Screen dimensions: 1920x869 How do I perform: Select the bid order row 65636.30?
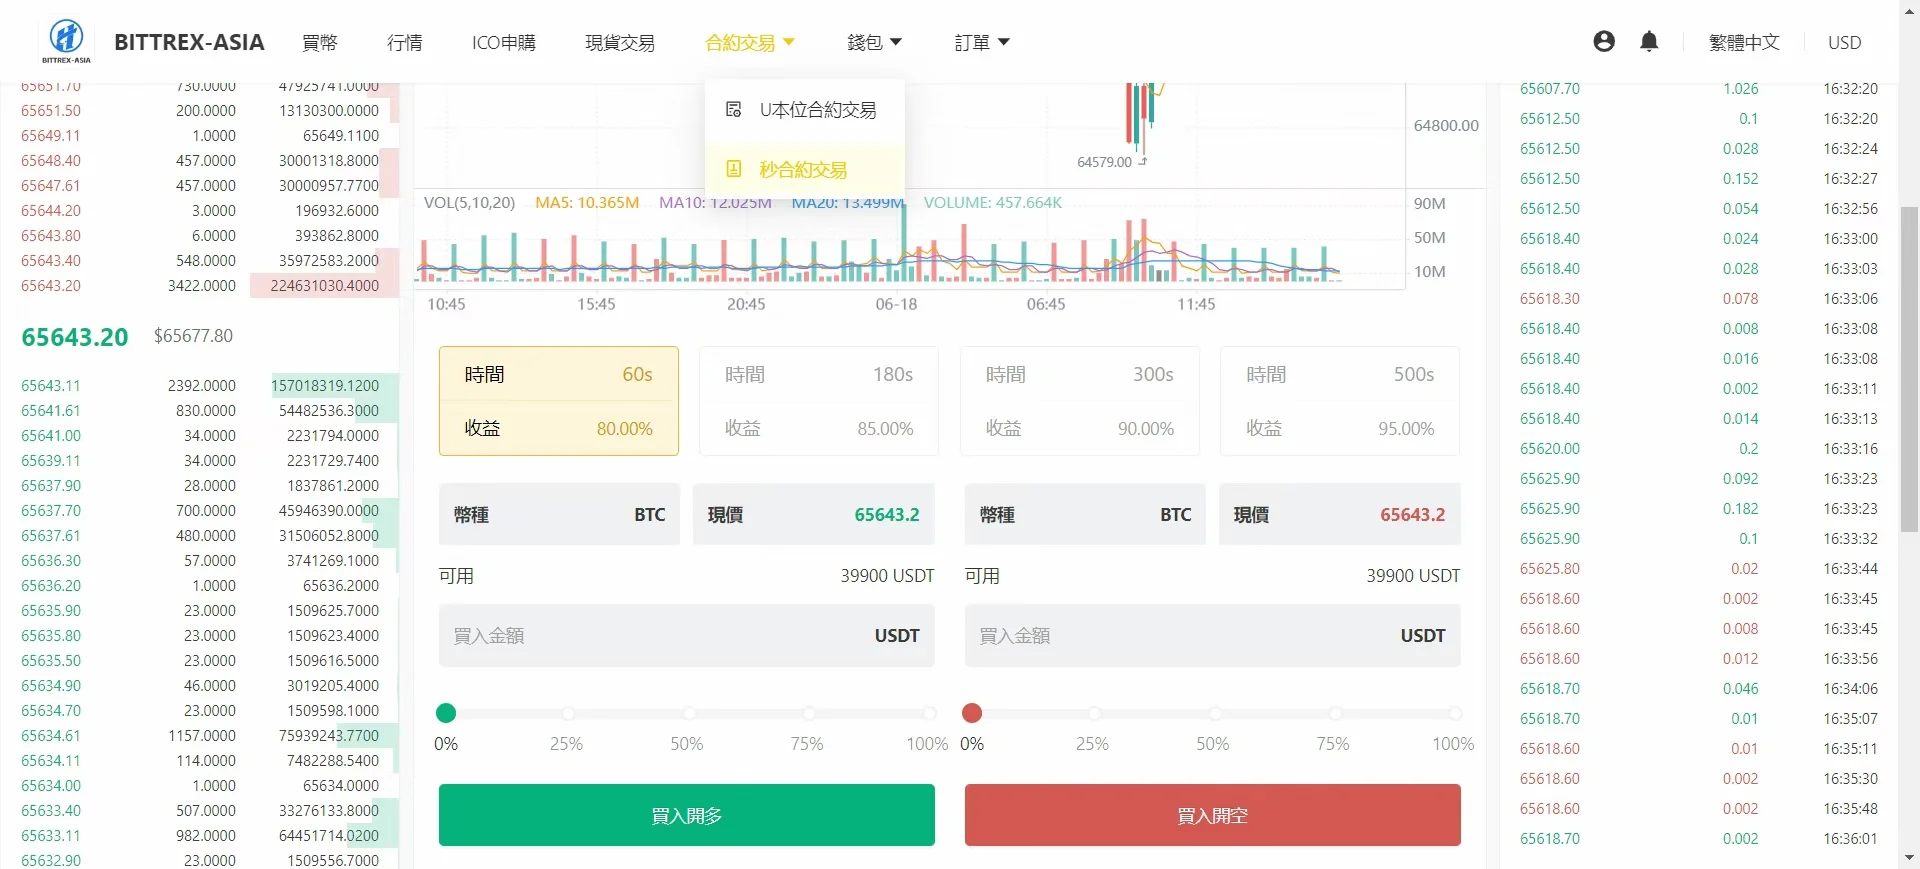point(200,560)
